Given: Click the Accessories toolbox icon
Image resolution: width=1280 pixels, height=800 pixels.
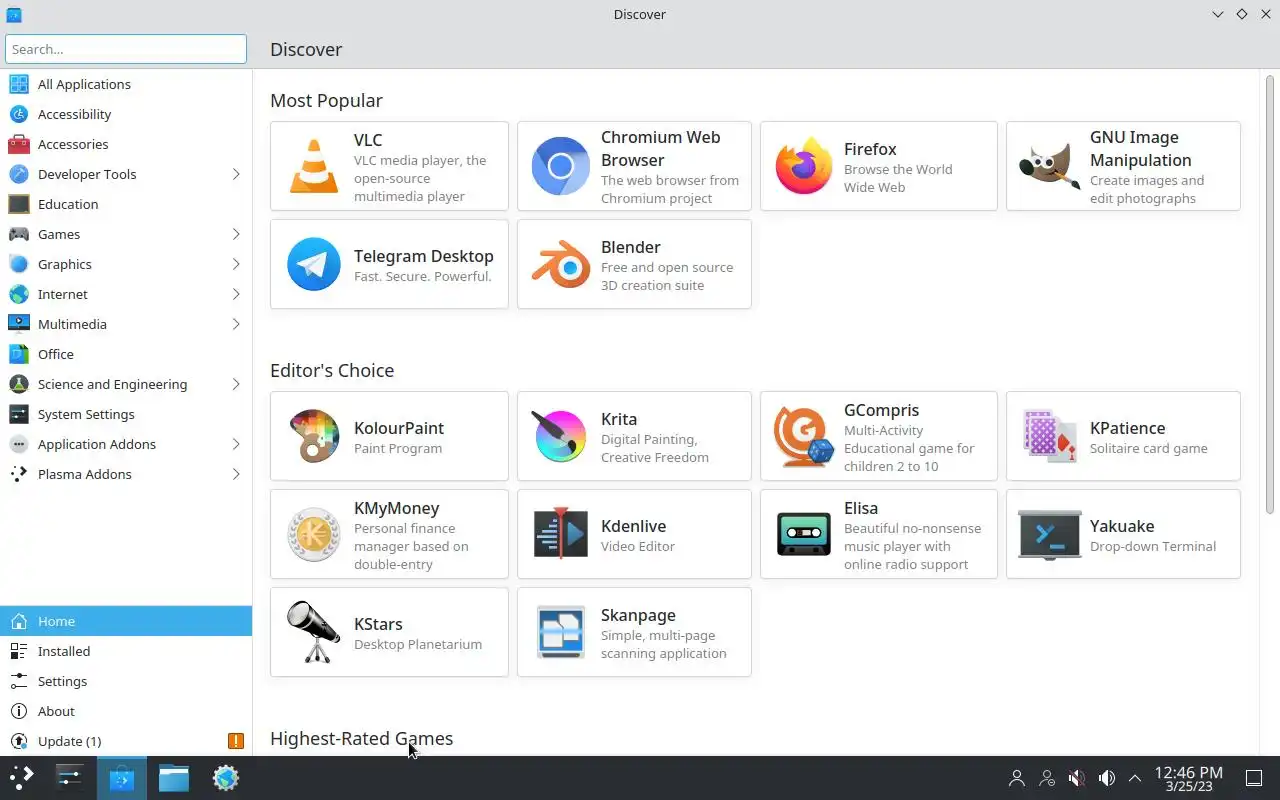Looking at the screenshot, I should pos(19,144).
